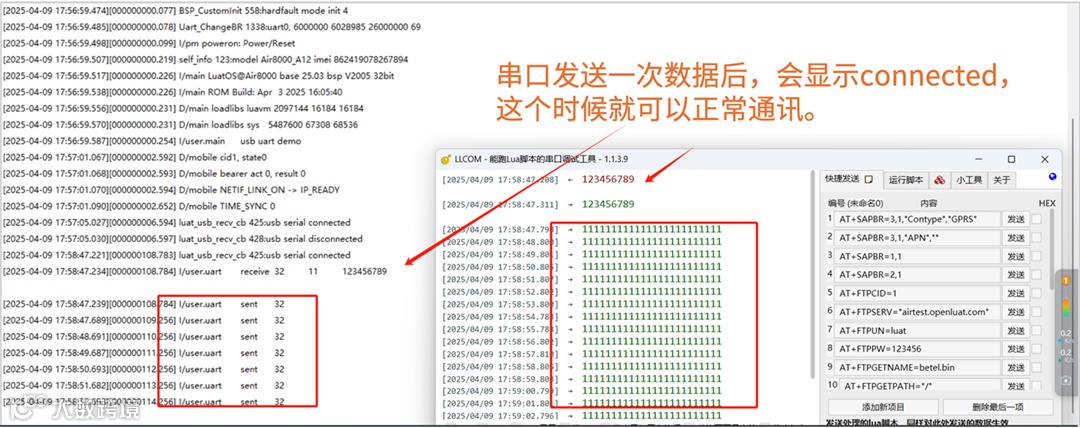Screen dimensions: 1080x428
Task: Click 发送 for AT+FTPCID=1
Action: (x=1016, y=294)
